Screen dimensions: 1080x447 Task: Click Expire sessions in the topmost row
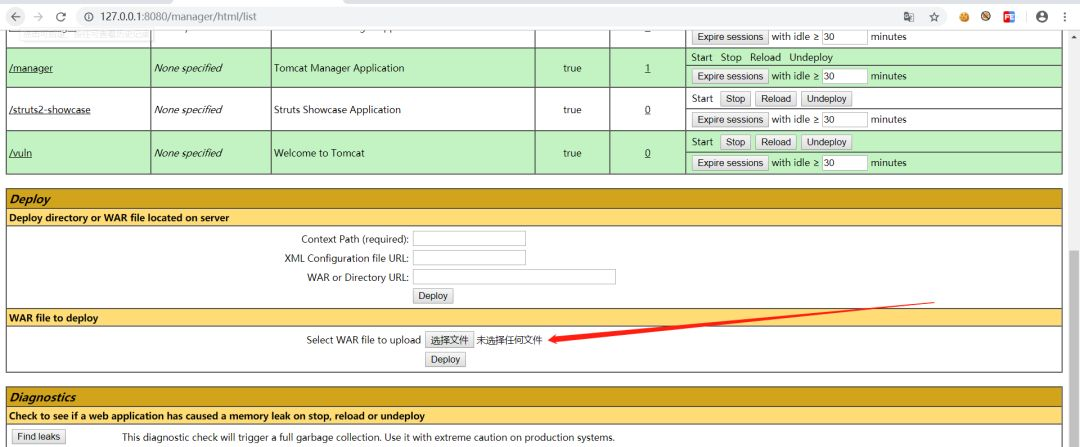tap(730, 37)
